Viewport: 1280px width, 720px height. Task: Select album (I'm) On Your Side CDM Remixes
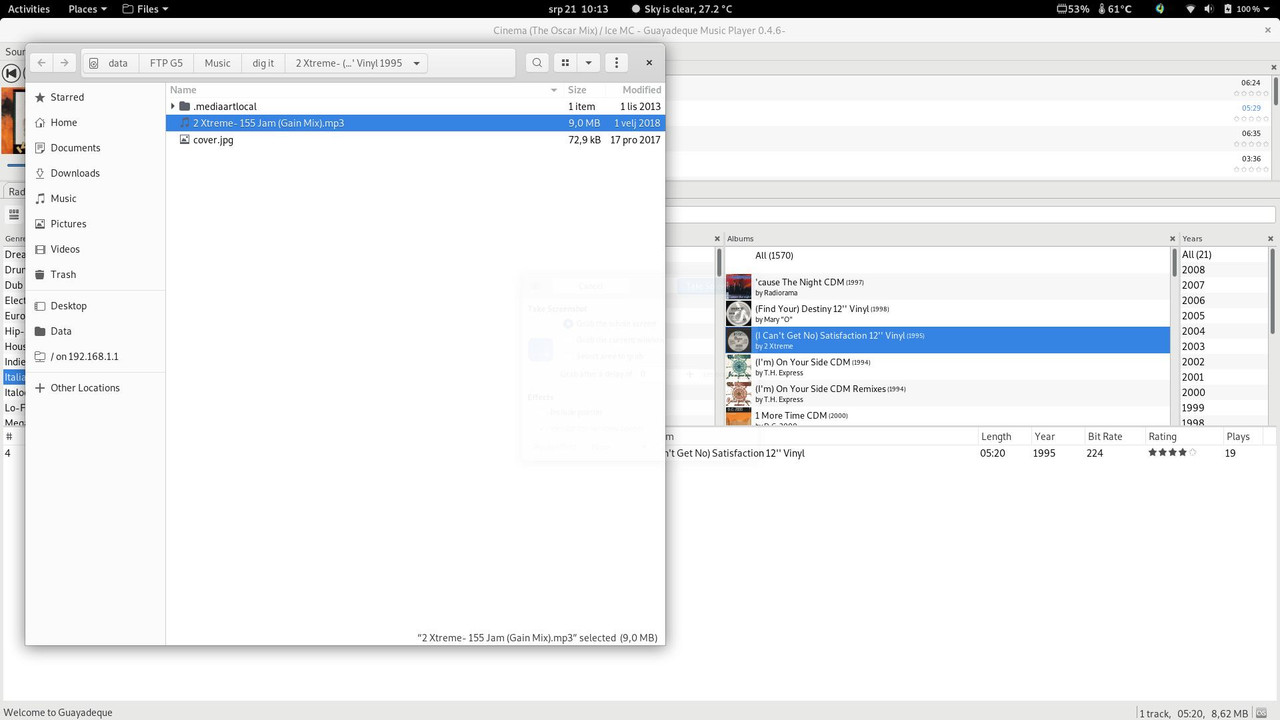coord(947,394)
